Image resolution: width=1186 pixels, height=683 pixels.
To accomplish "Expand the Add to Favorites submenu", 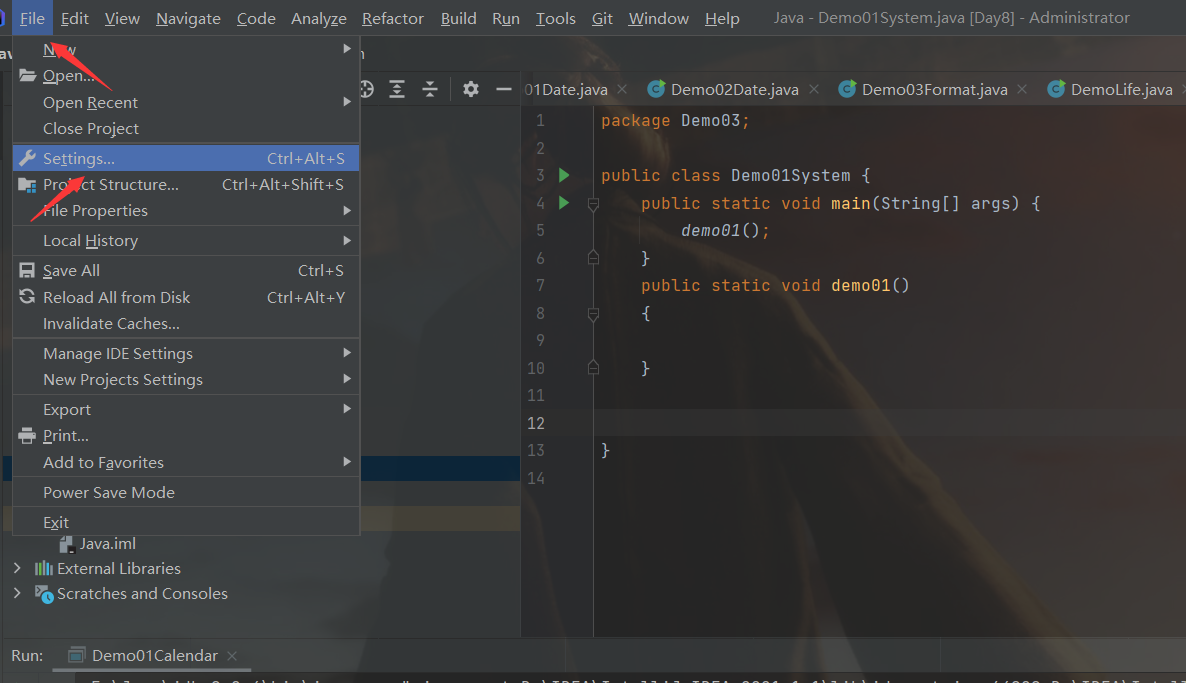I will coord(347,461).
